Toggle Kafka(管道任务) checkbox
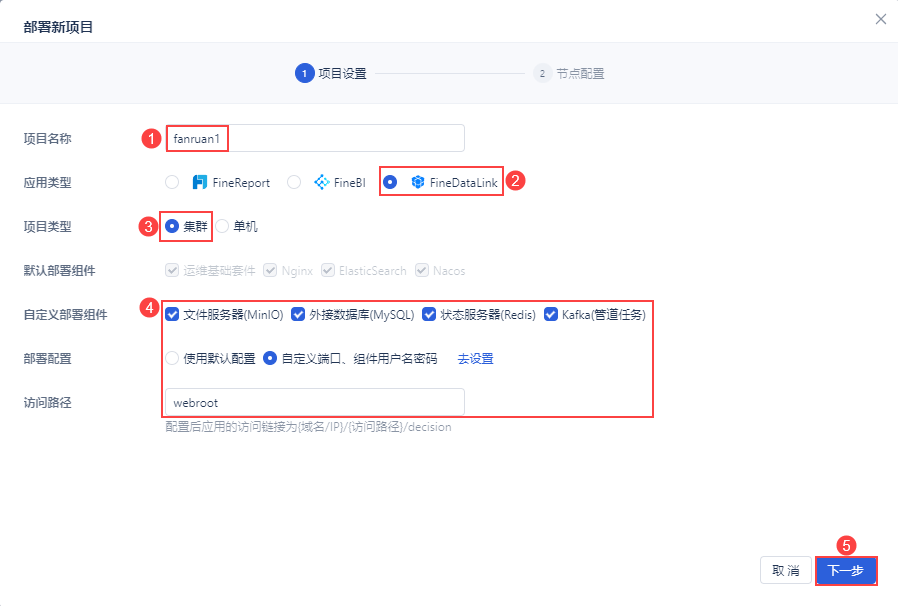898x606 pixels. [551, 314]
